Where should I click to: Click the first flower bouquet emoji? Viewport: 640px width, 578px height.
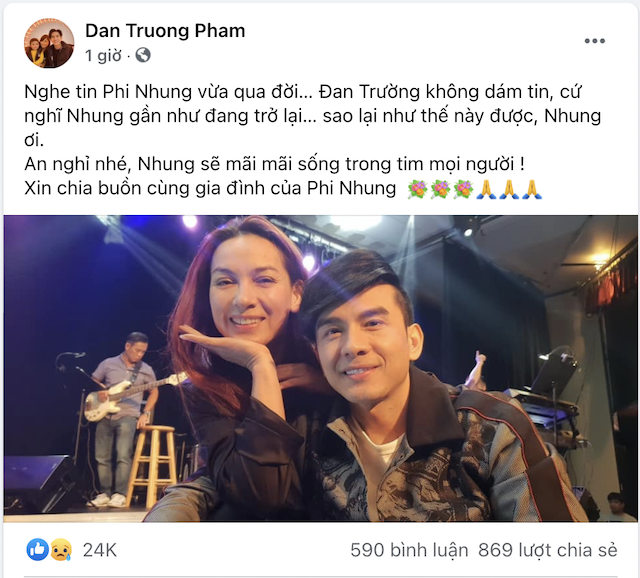pos(418,189)
